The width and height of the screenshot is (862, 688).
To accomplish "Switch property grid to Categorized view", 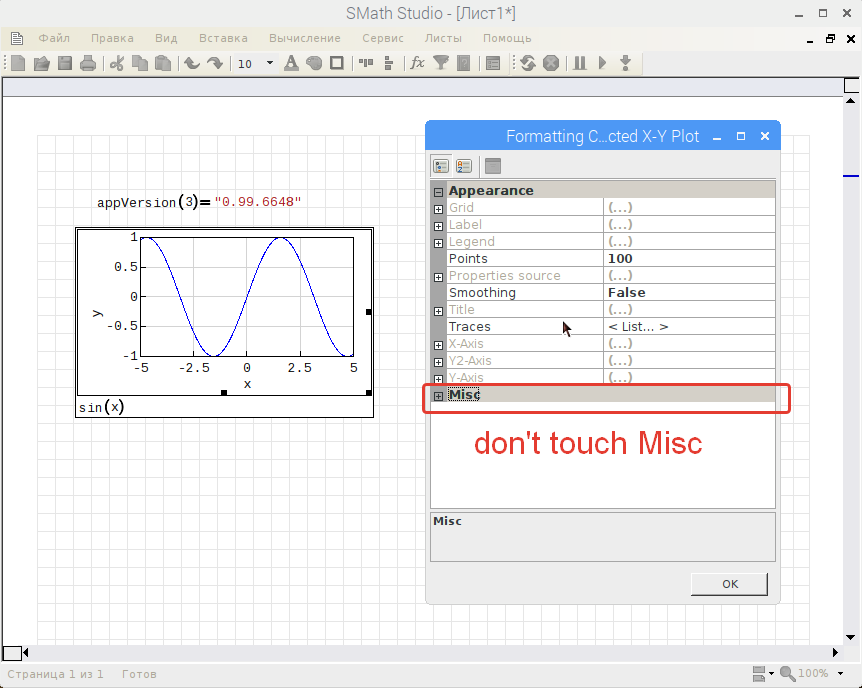I will point(441,166).
